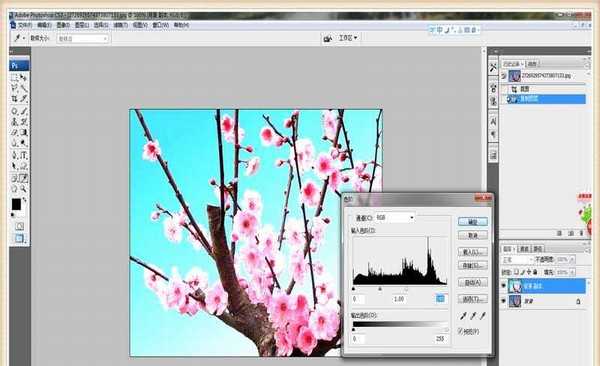Click the white point eyedropper in Levels
Viewport: 600px width, 366px height.
click(x=483, y=316)
